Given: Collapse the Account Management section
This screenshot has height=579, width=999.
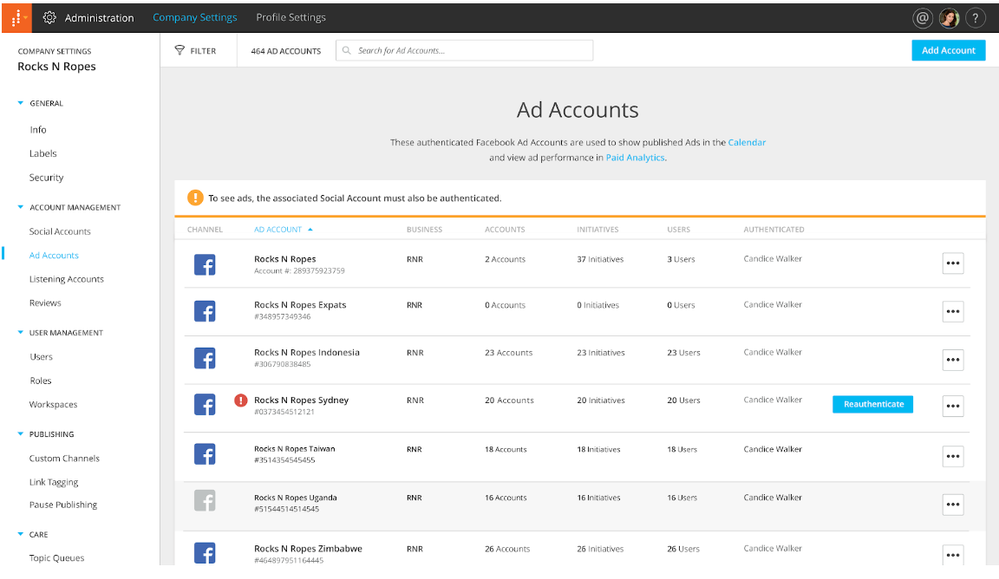Looking at the screenshot, I should point(20,207).
